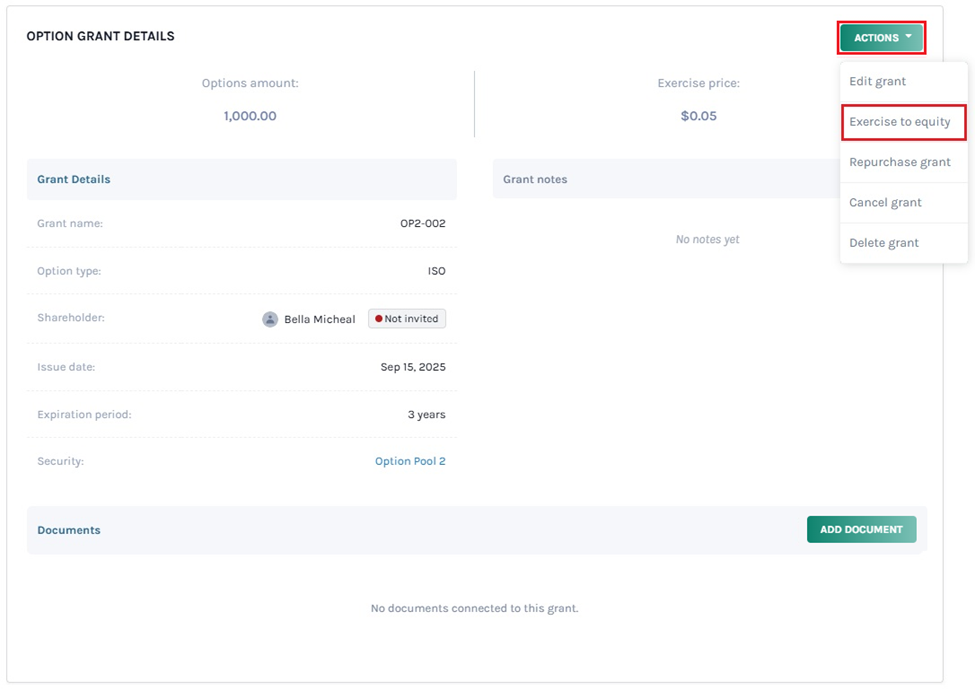Pick Delete grant in the actions list
This screenshot has height=690, width=975.
tap(884, 243)
